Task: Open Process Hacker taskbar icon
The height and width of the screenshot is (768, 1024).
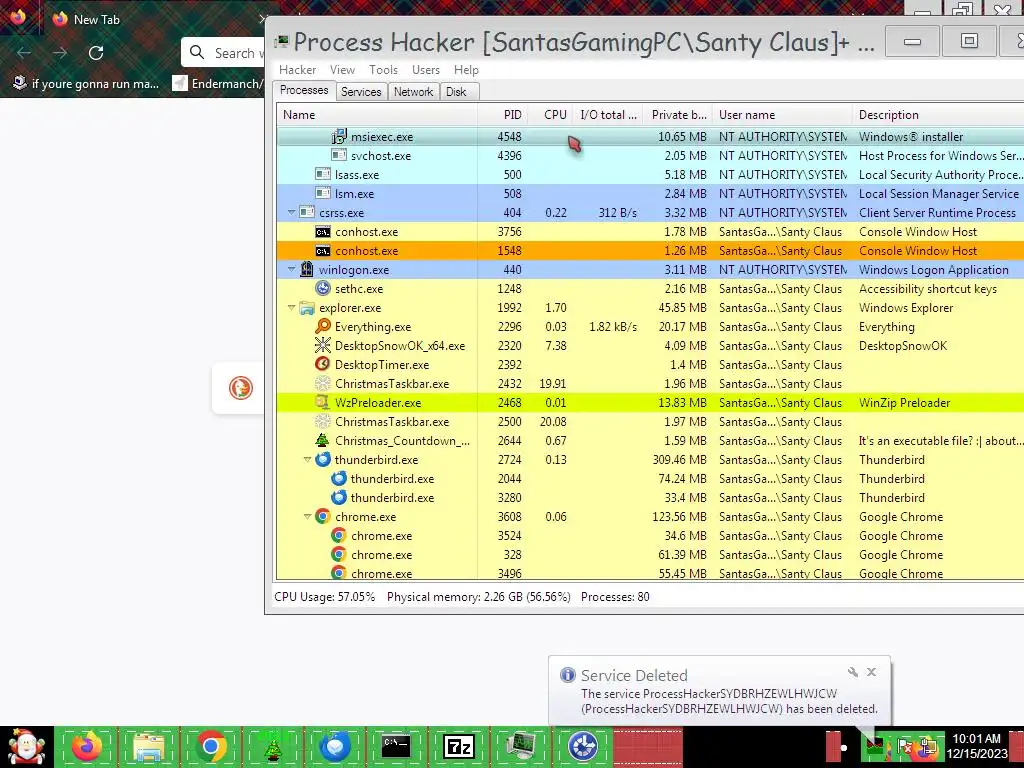Action: 520,746
